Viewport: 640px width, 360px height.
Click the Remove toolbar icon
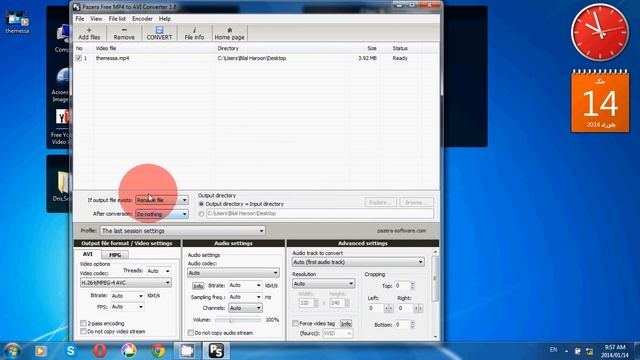(124, 33)
